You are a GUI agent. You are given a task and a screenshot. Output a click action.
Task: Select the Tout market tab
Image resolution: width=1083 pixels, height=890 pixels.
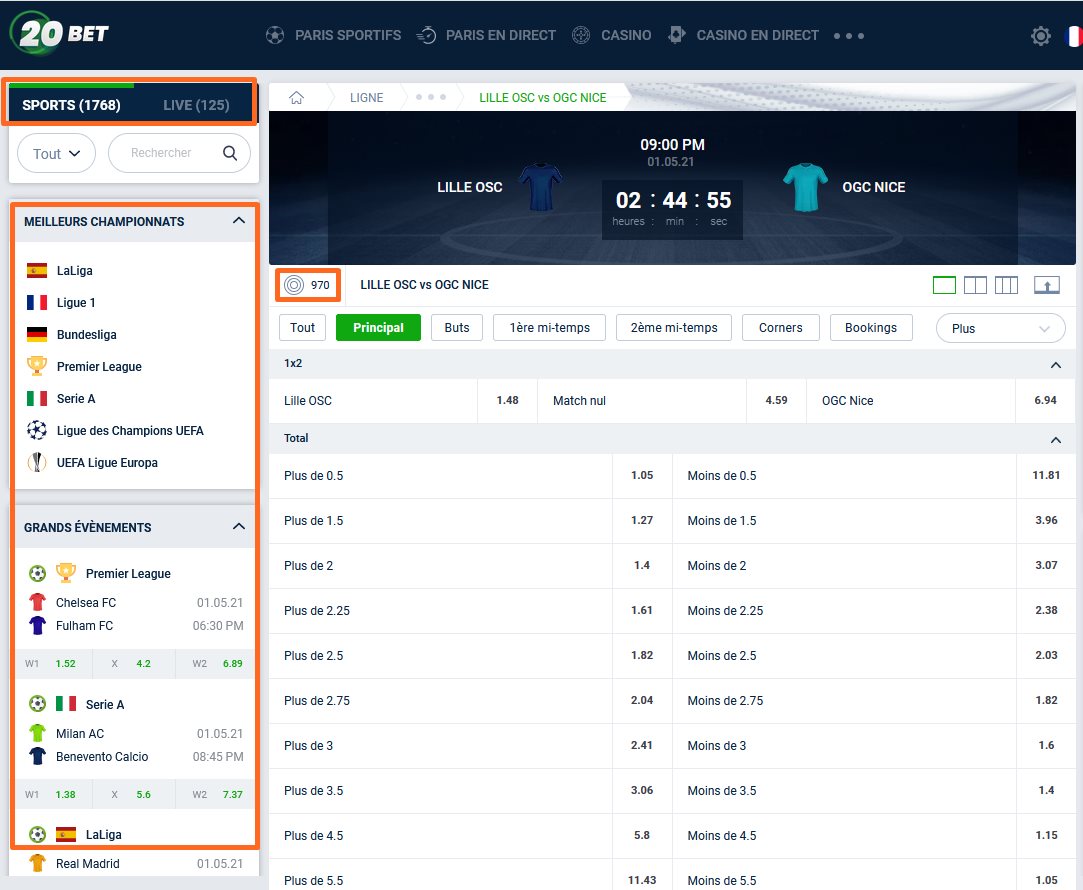click(x=303, y=327)
